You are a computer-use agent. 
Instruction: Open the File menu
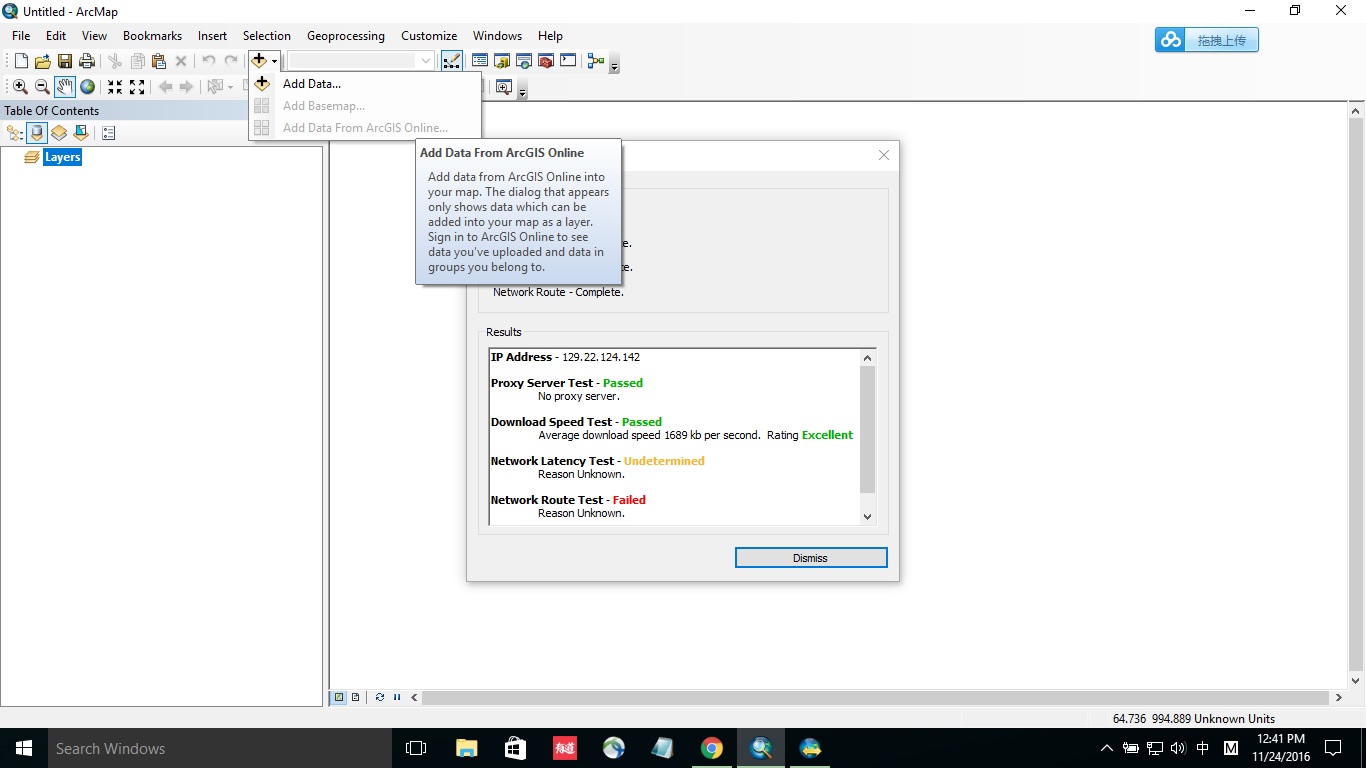point(21,36)
